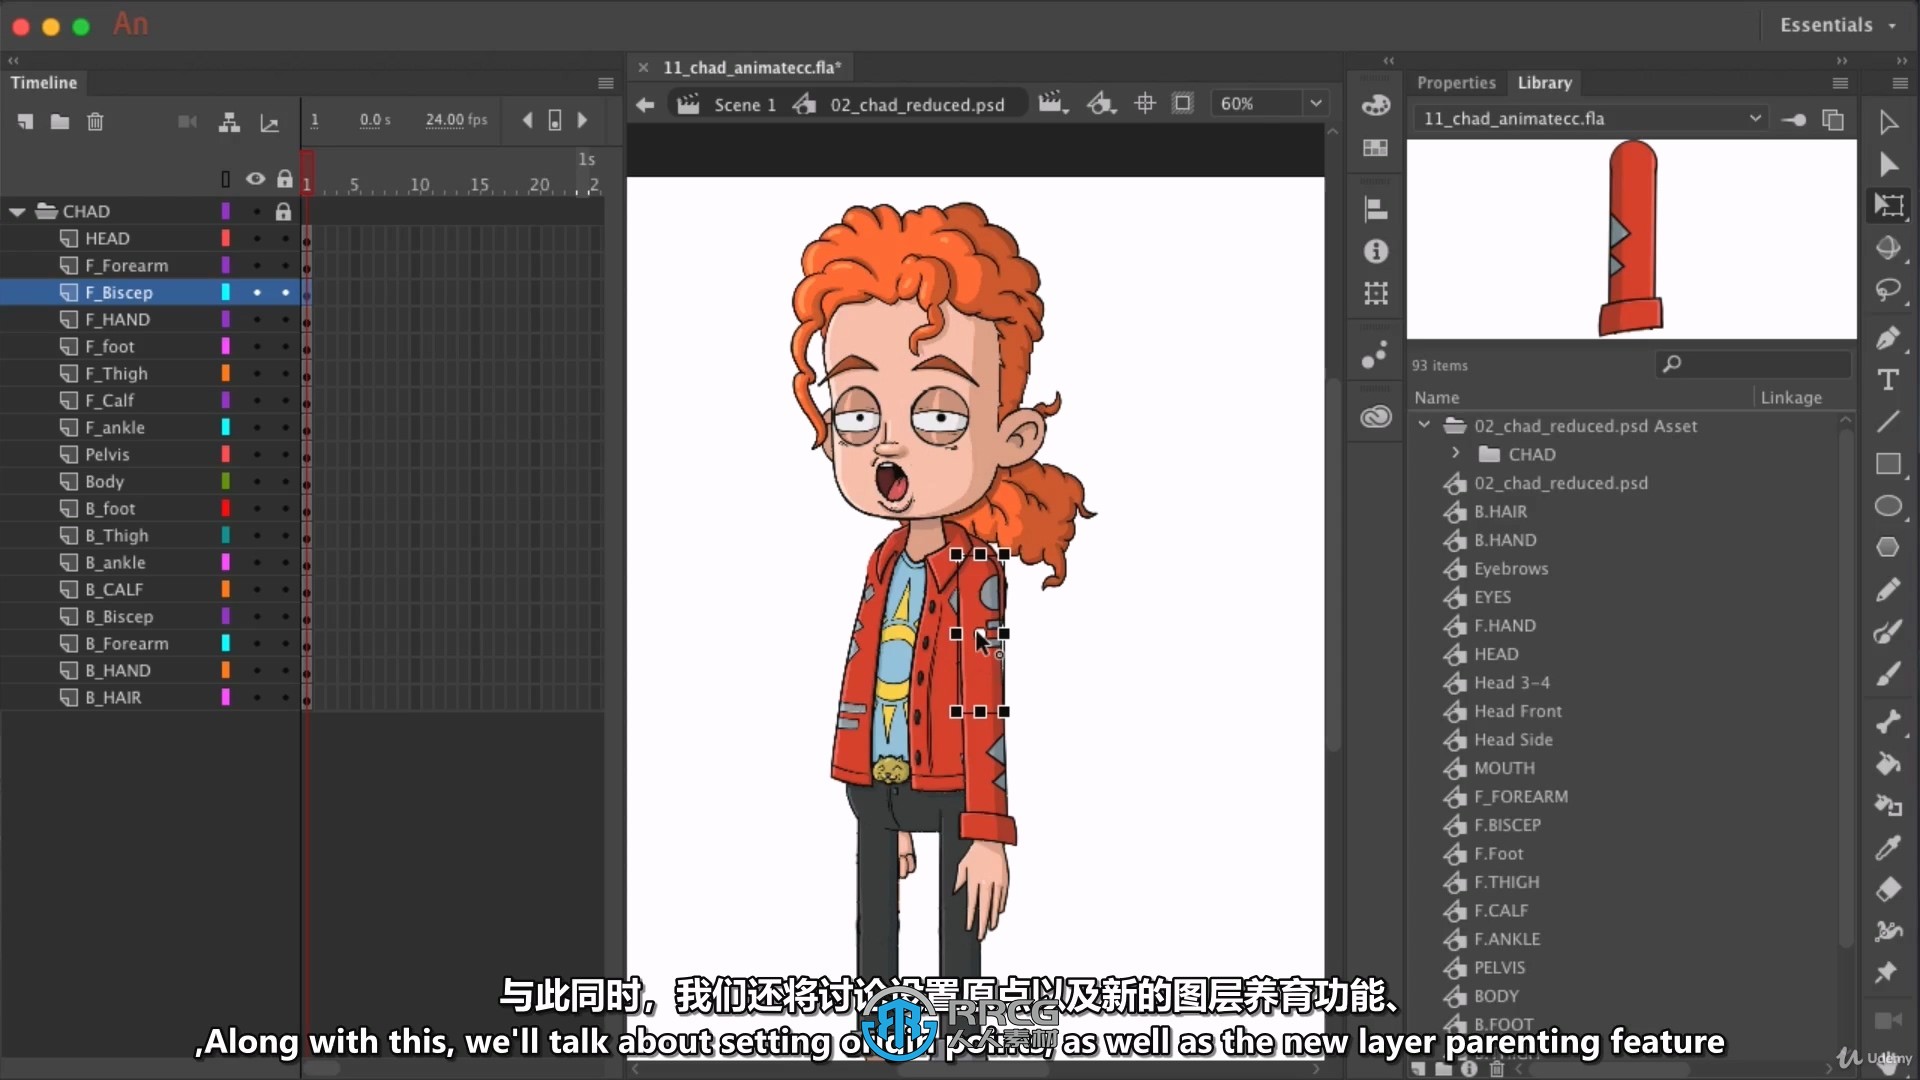Expand 02_chad_reduced.psd Asset tree
Image resolution: width=1920 pixels, height=1080 pixels.
[1424, 425]
